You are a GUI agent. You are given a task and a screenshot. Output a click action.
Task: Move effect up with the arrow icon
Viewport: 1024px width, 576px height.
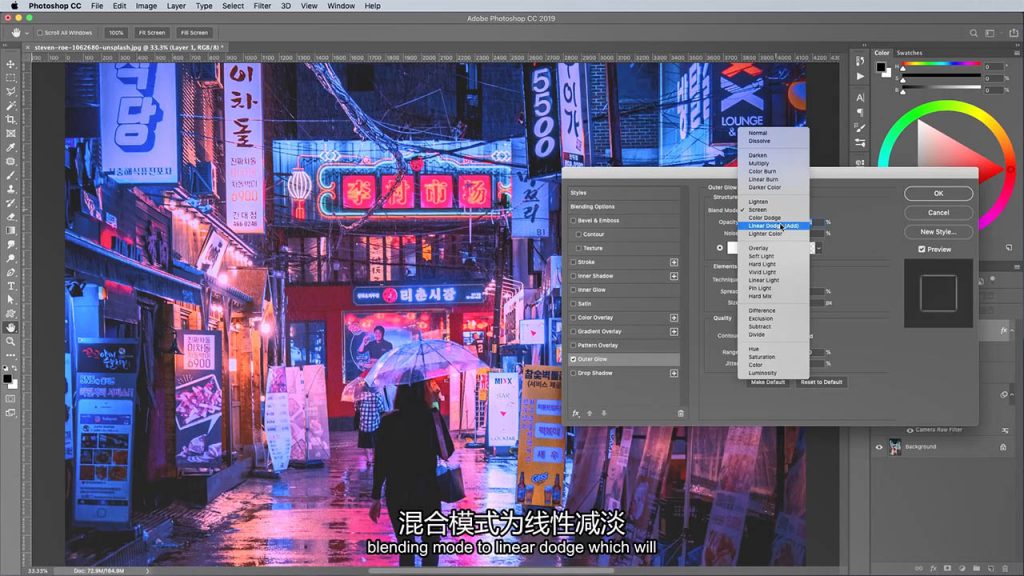coord(589,413)
